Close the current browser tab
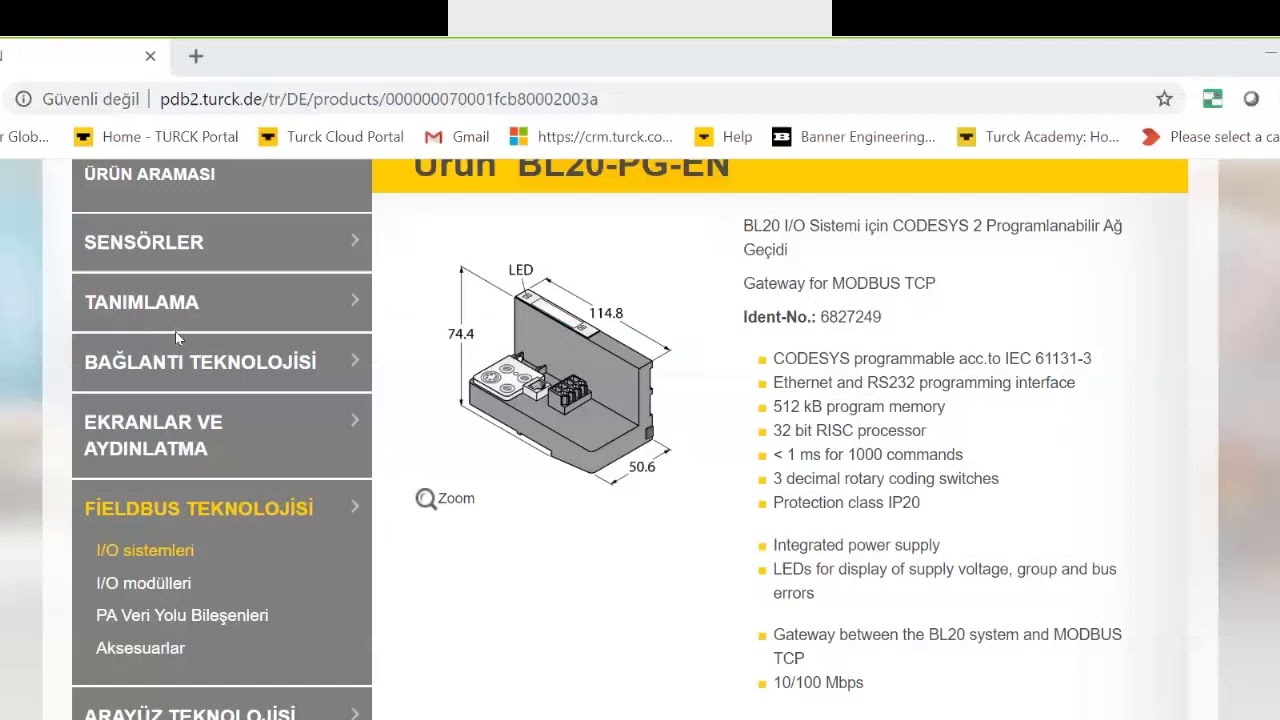The height and width of the screenshot is (720, 1280). click(x=150, y=56)
